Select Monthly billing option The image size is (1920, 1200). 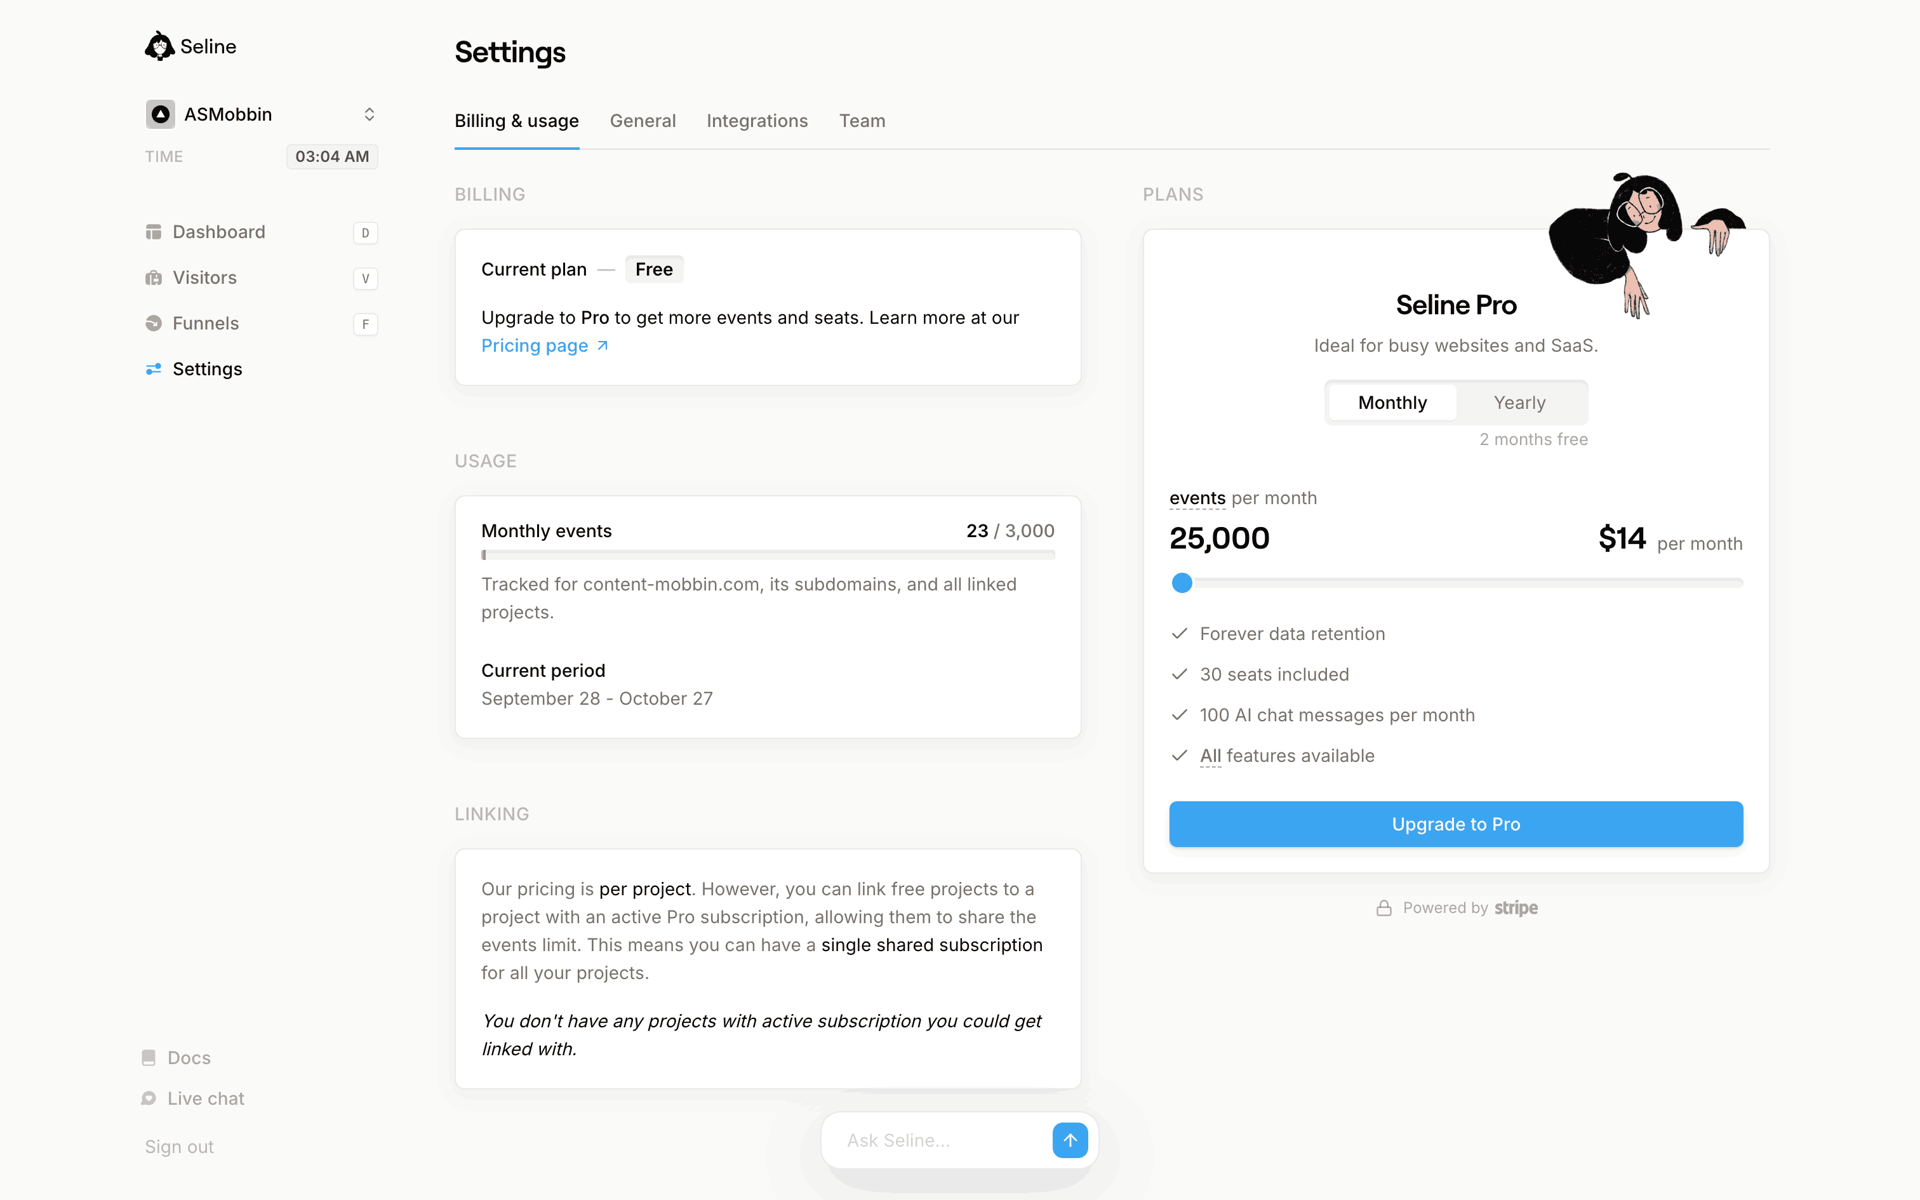[x=1392, y=402]
